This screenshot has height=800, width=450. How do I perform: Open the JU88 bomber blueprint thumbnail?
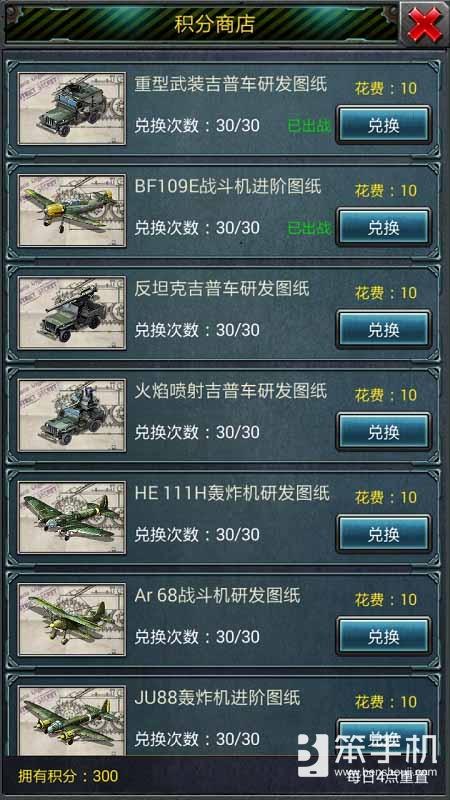(71, 720)
